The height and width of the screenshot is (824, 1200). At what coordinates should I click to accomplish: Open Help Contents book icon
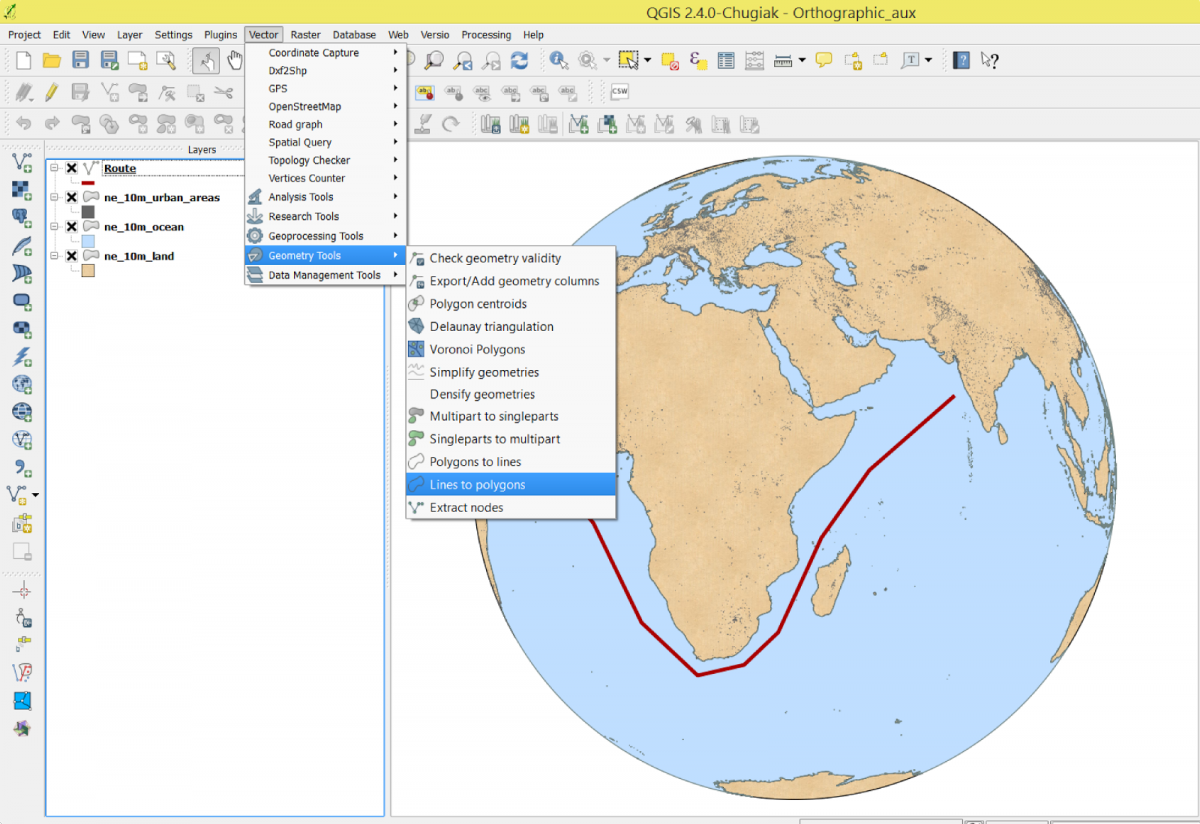pyautogui.click(x=961, y=60)
